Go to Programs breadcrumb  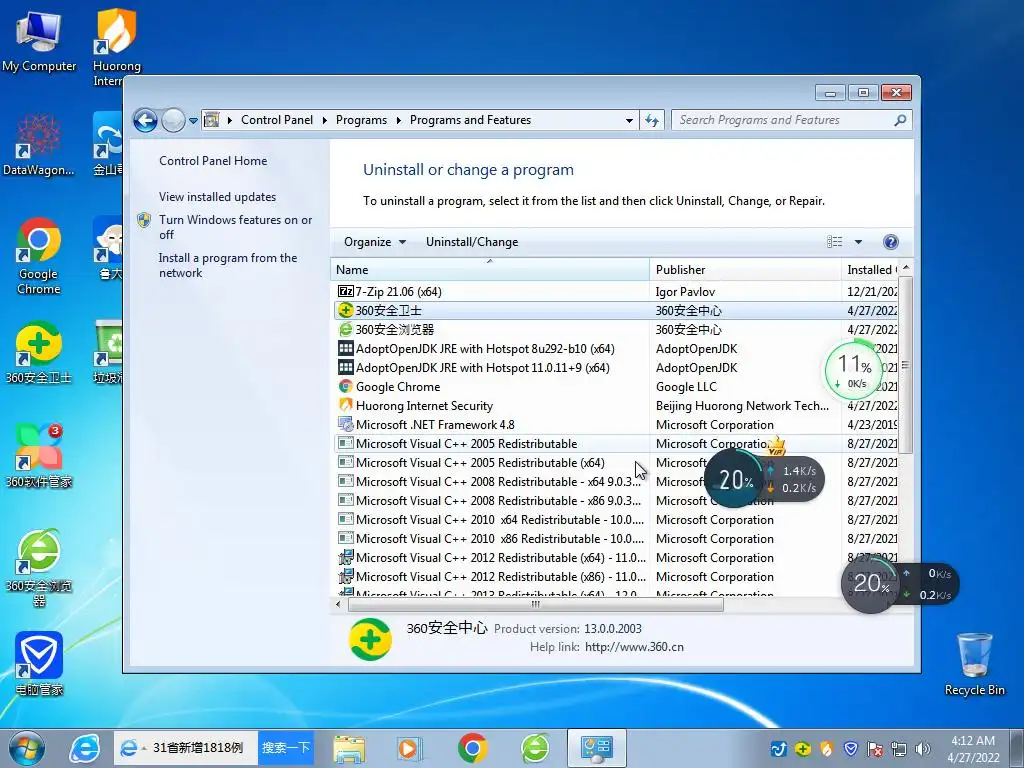coord(361,120)
